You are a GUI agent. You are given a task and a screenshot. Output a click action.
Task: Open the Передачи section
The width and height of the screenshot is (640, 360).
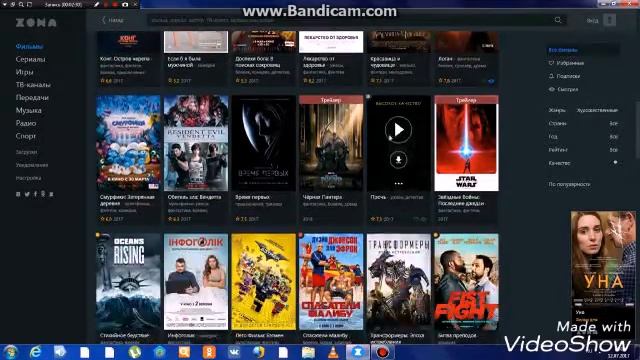coord(32,98)
